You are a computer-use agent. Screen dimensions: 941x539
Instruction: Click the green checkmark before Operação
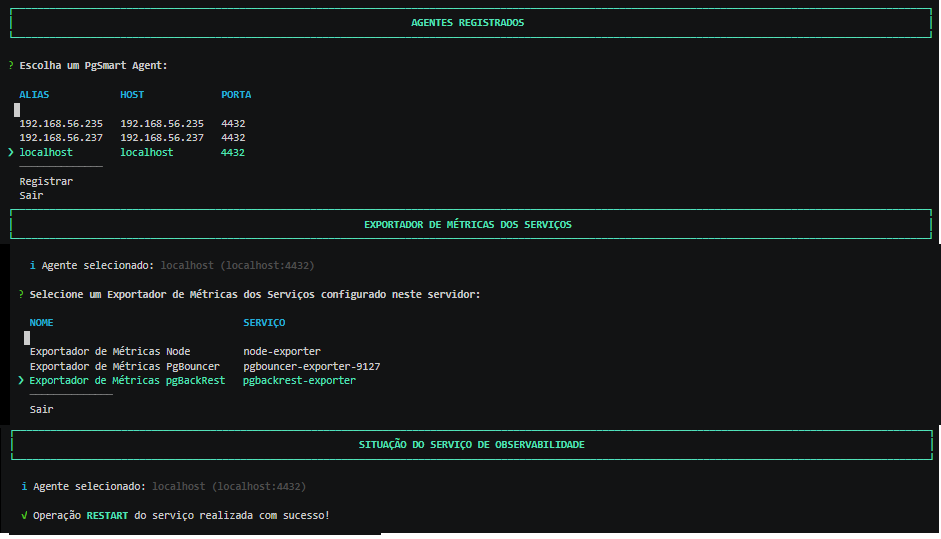coord(24,516)
